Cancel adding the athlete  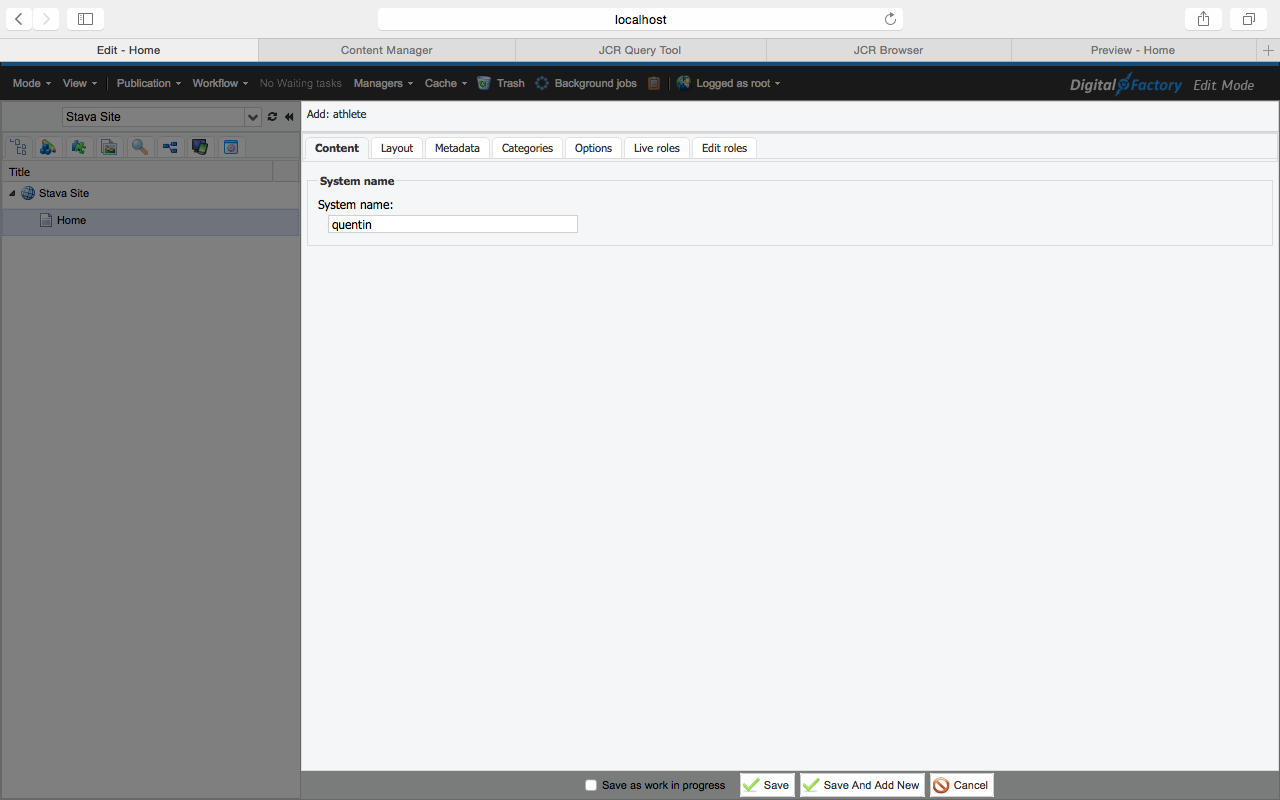pyautogui.click(x=961, y=785)
